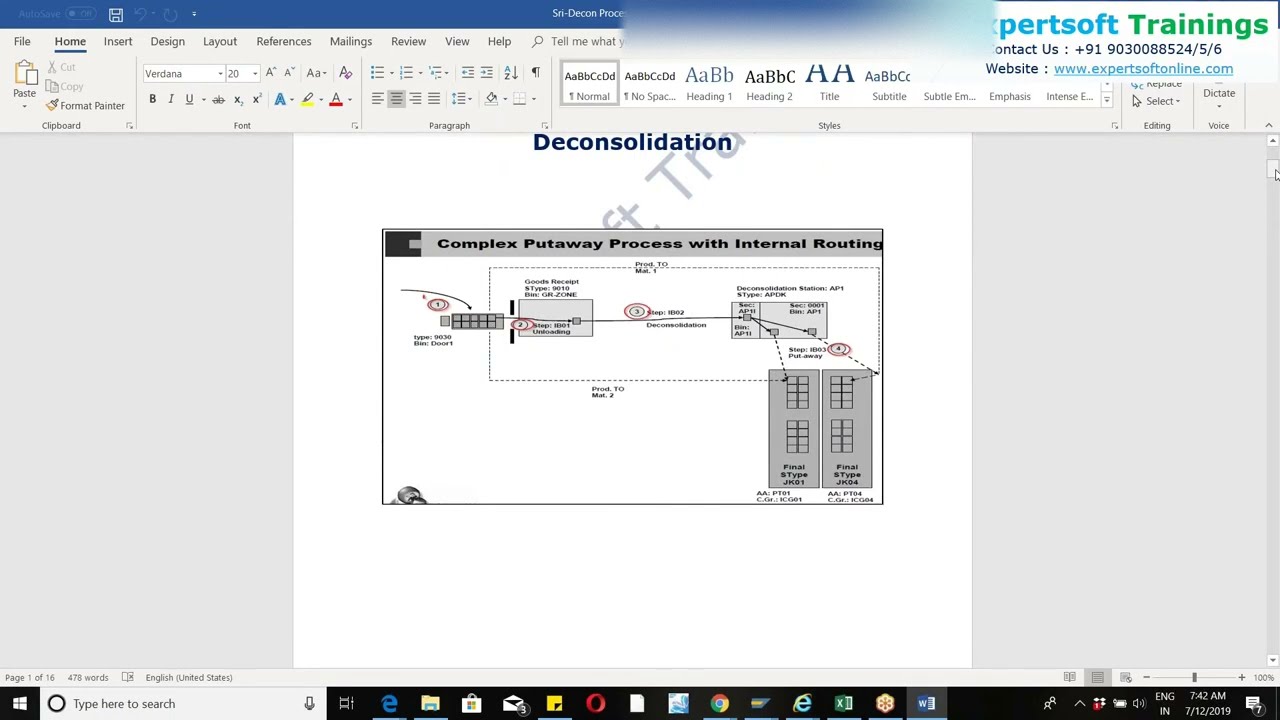Toggle Strikethrough formatting
Screen dimensions: 1280x720
pyautogui.click(x=218, y=99)
